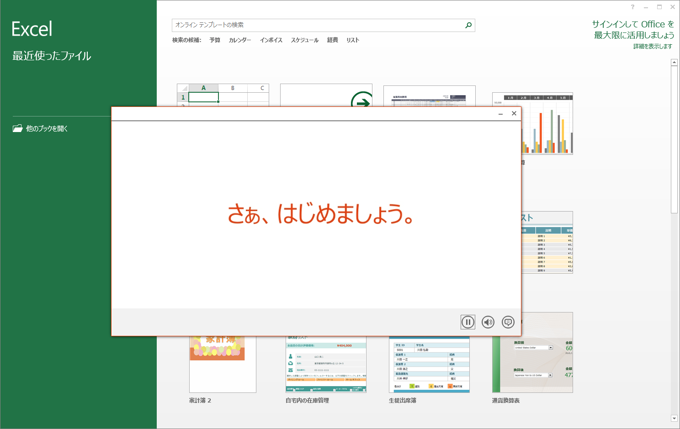Click the 詳細を表示します link
This screenshot has width=680, height=429.
pos(653,46)
